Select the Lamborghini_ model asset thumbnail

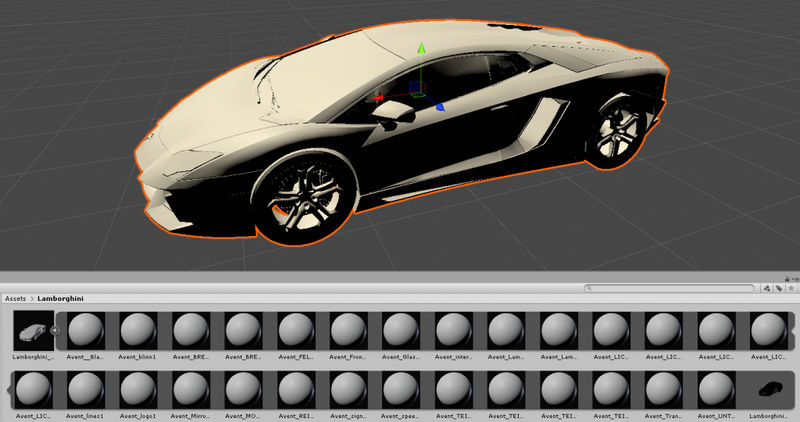pos(33,331)
